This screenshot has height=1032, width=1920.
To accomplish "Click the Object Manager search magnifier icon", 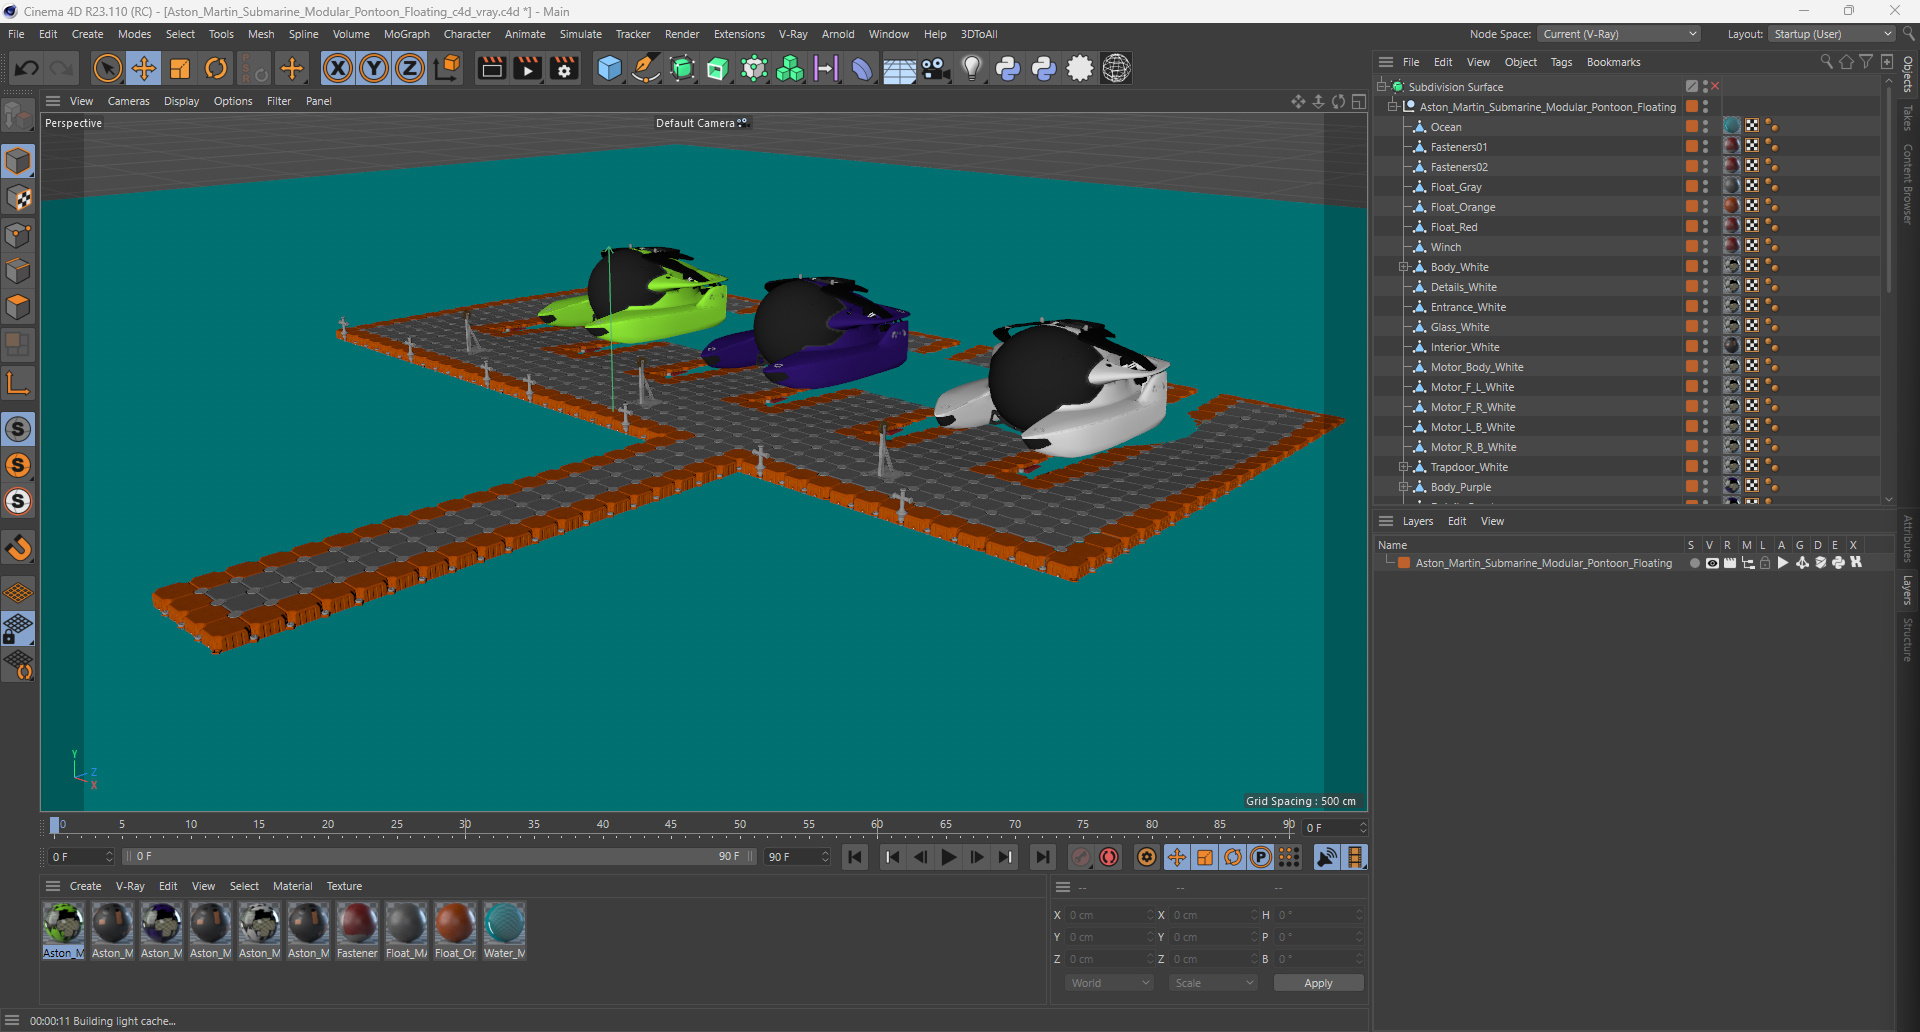I will [x=1826, y=62].
